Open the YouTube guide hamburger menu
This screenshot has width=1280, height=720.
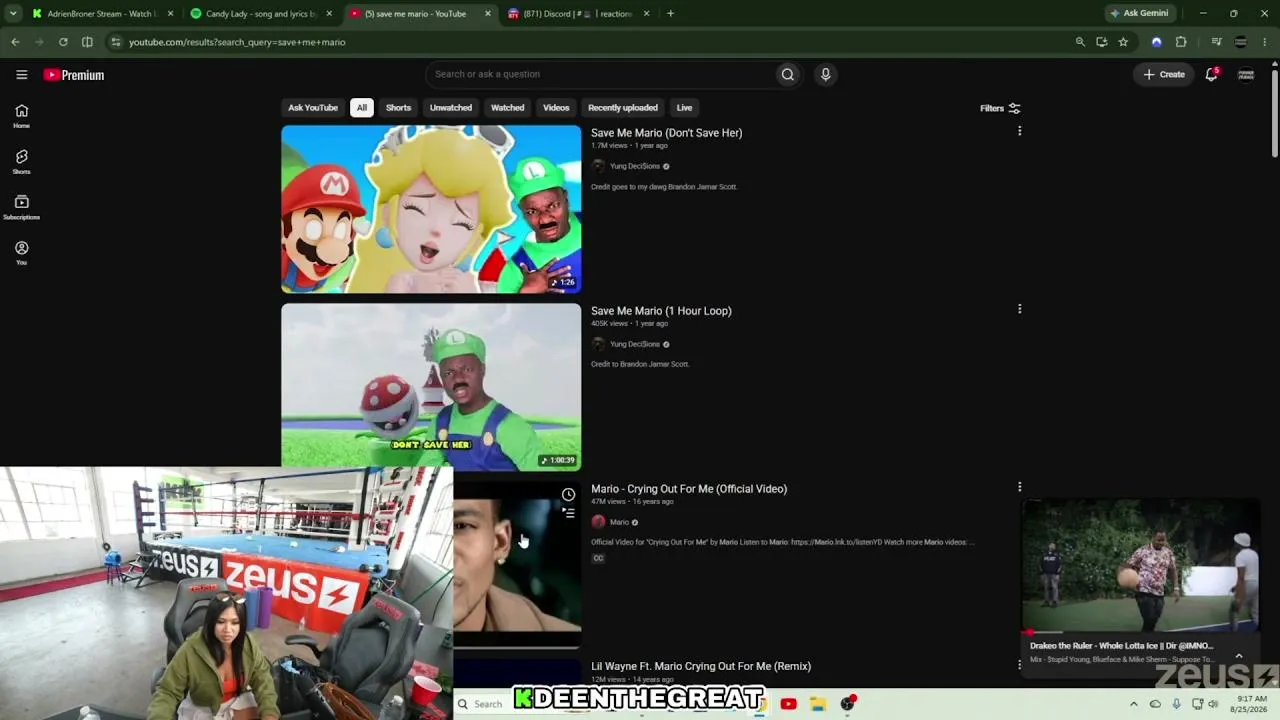21,75
